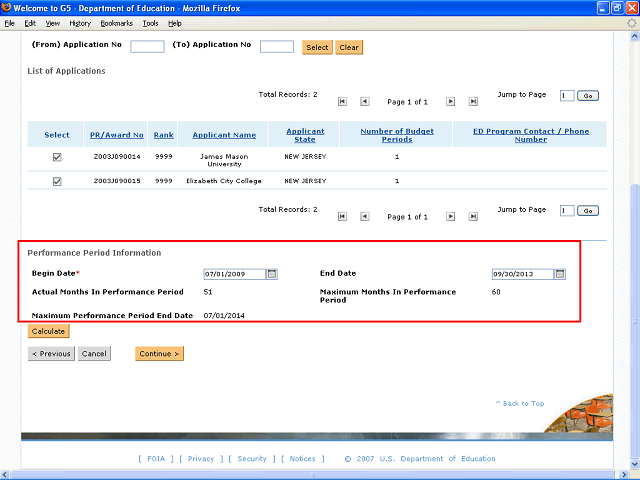Go to last page in top pagination
Screen dimensions: 640x480
(x=473, y=101)
